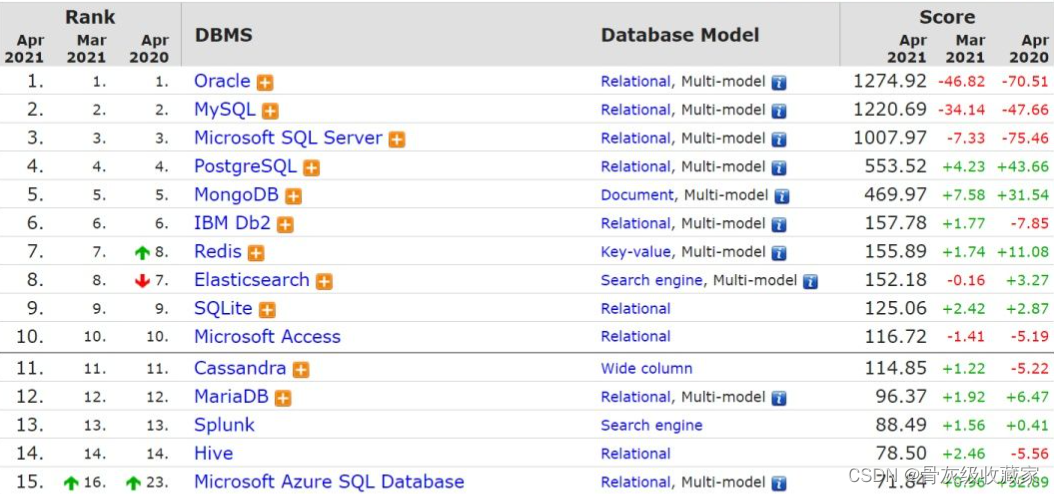Open the PostgreSQL link
This screenshot has height=494, width=1054.
click(x=245, y=166)
